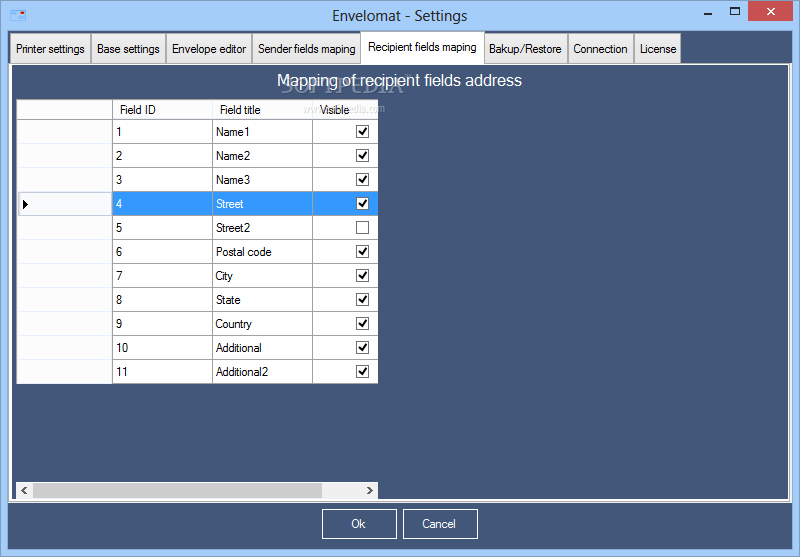Image resolution: width=800 pixels, height=557 pixels.
Task: Click Field ID cell with value 9
Action: (x=162, y=323)
